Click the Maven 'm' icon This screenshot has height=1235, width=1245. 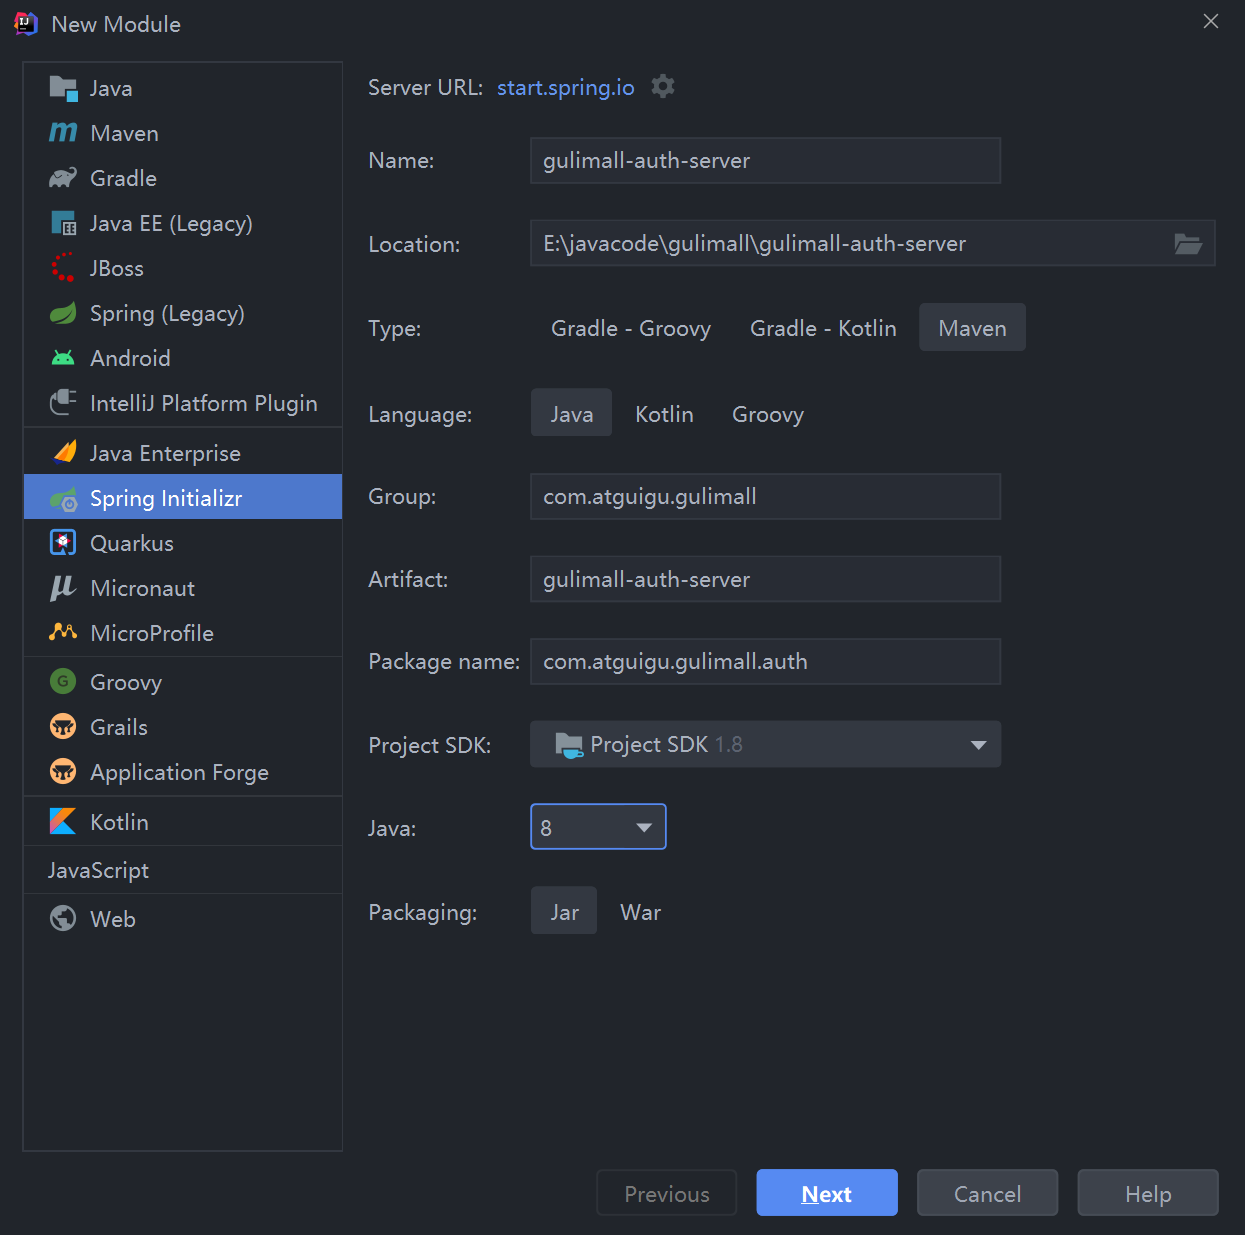[x=63, y=133]
